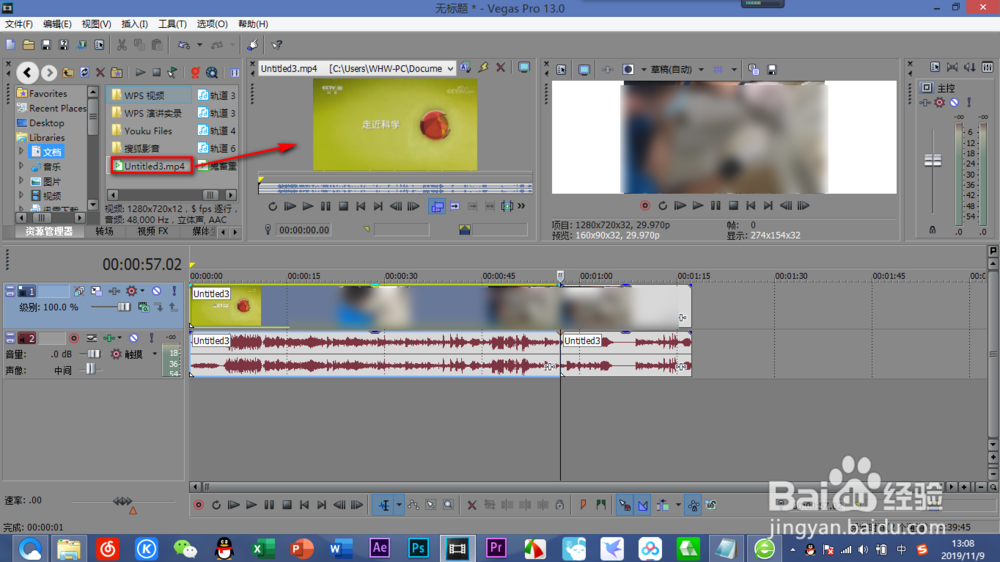Solo audio track 2
This screenshot has width=1000, height=562.
click(x=151, y=338)
